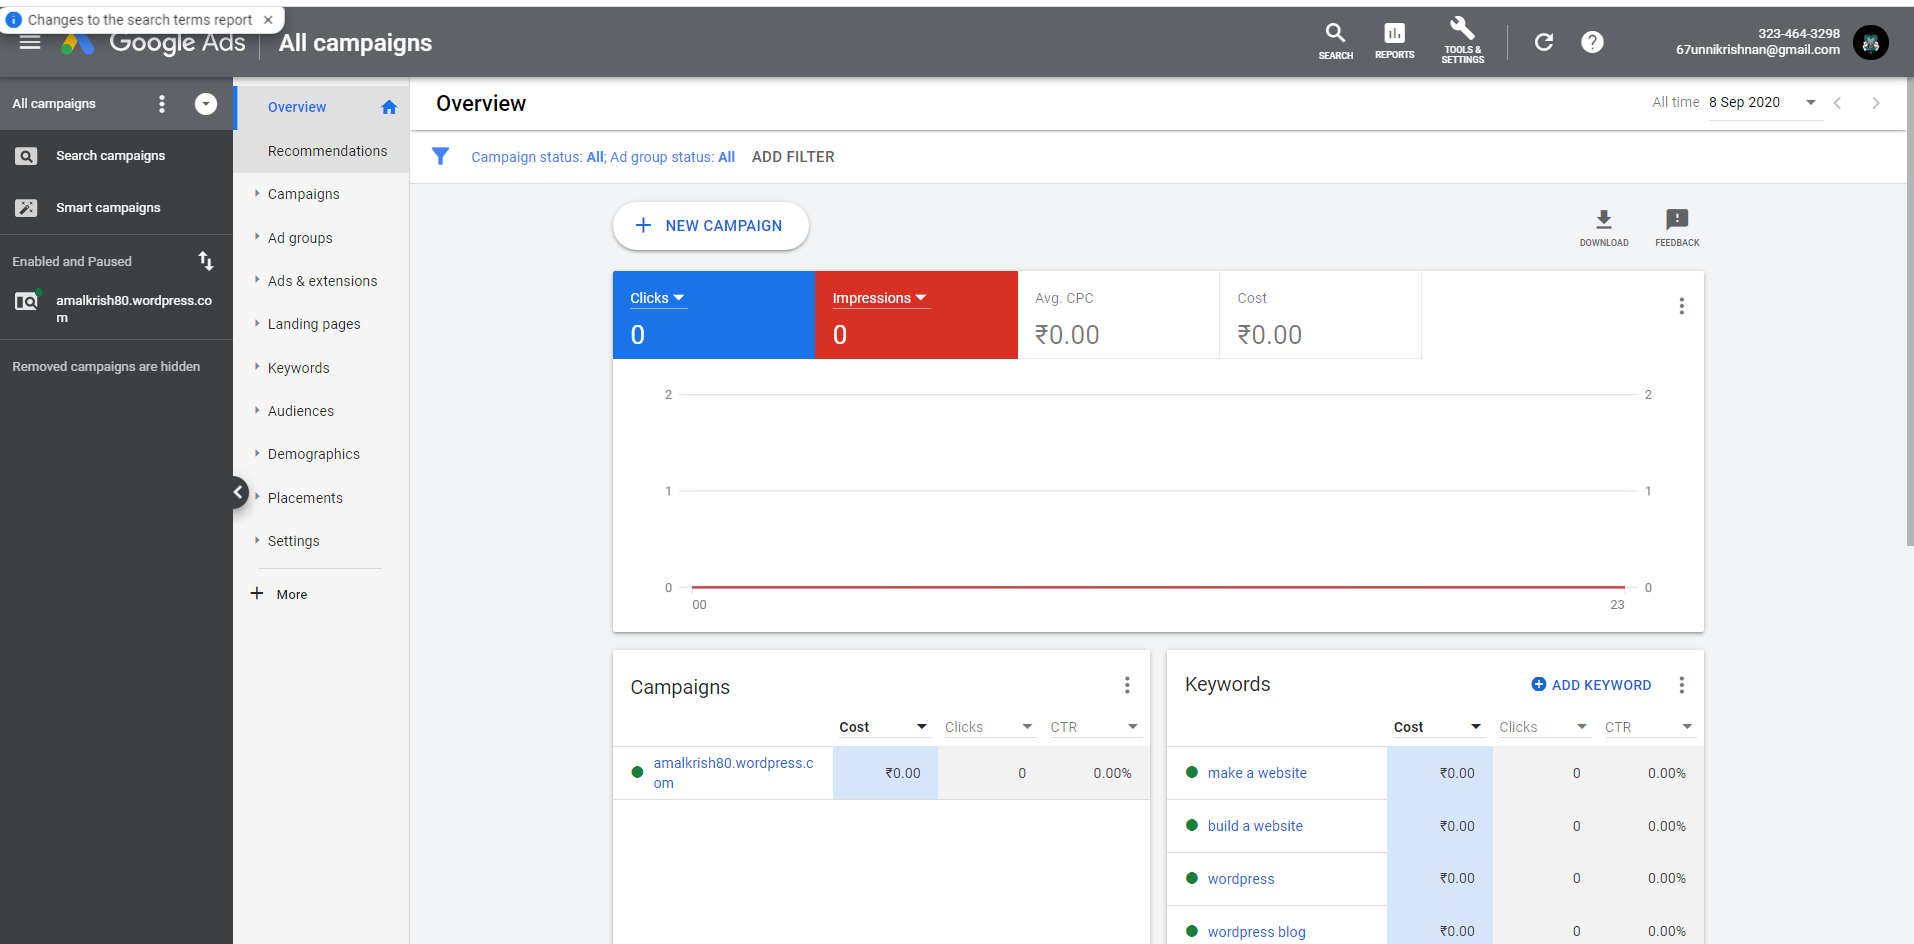Click the Smart campaigns icon
Image resolution: width=1914 pixels, height=944 pixels.
(x=26, y=208)
